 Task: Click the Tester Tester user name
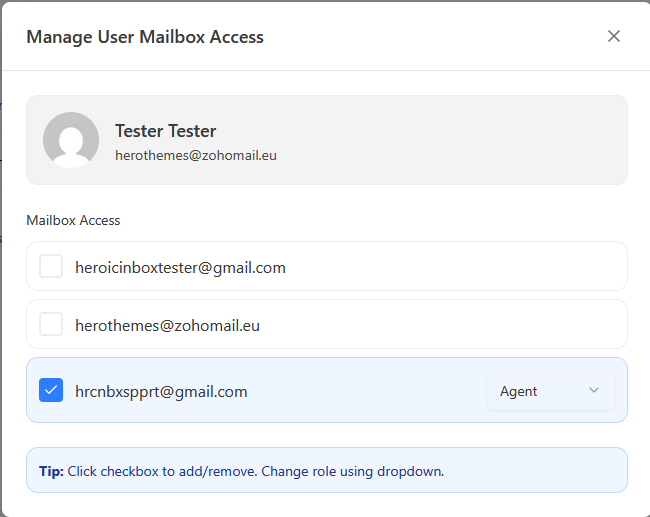tap(165, 131)
